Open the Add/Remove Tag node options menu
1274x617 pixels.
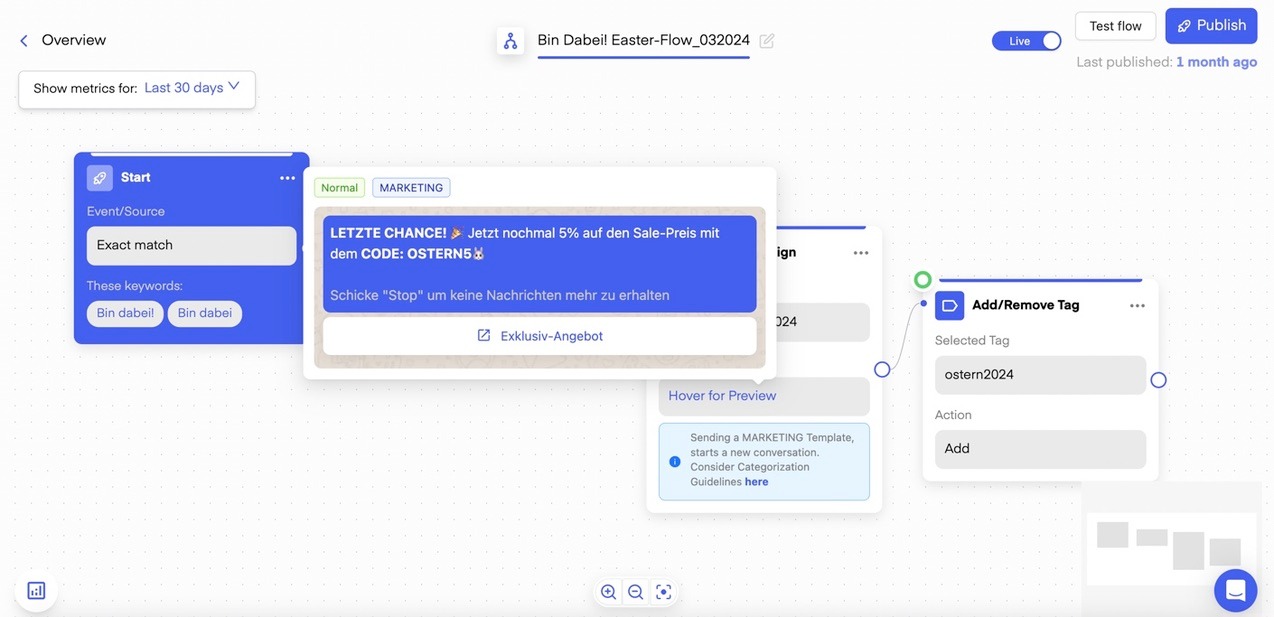[x=1137, y=306]
